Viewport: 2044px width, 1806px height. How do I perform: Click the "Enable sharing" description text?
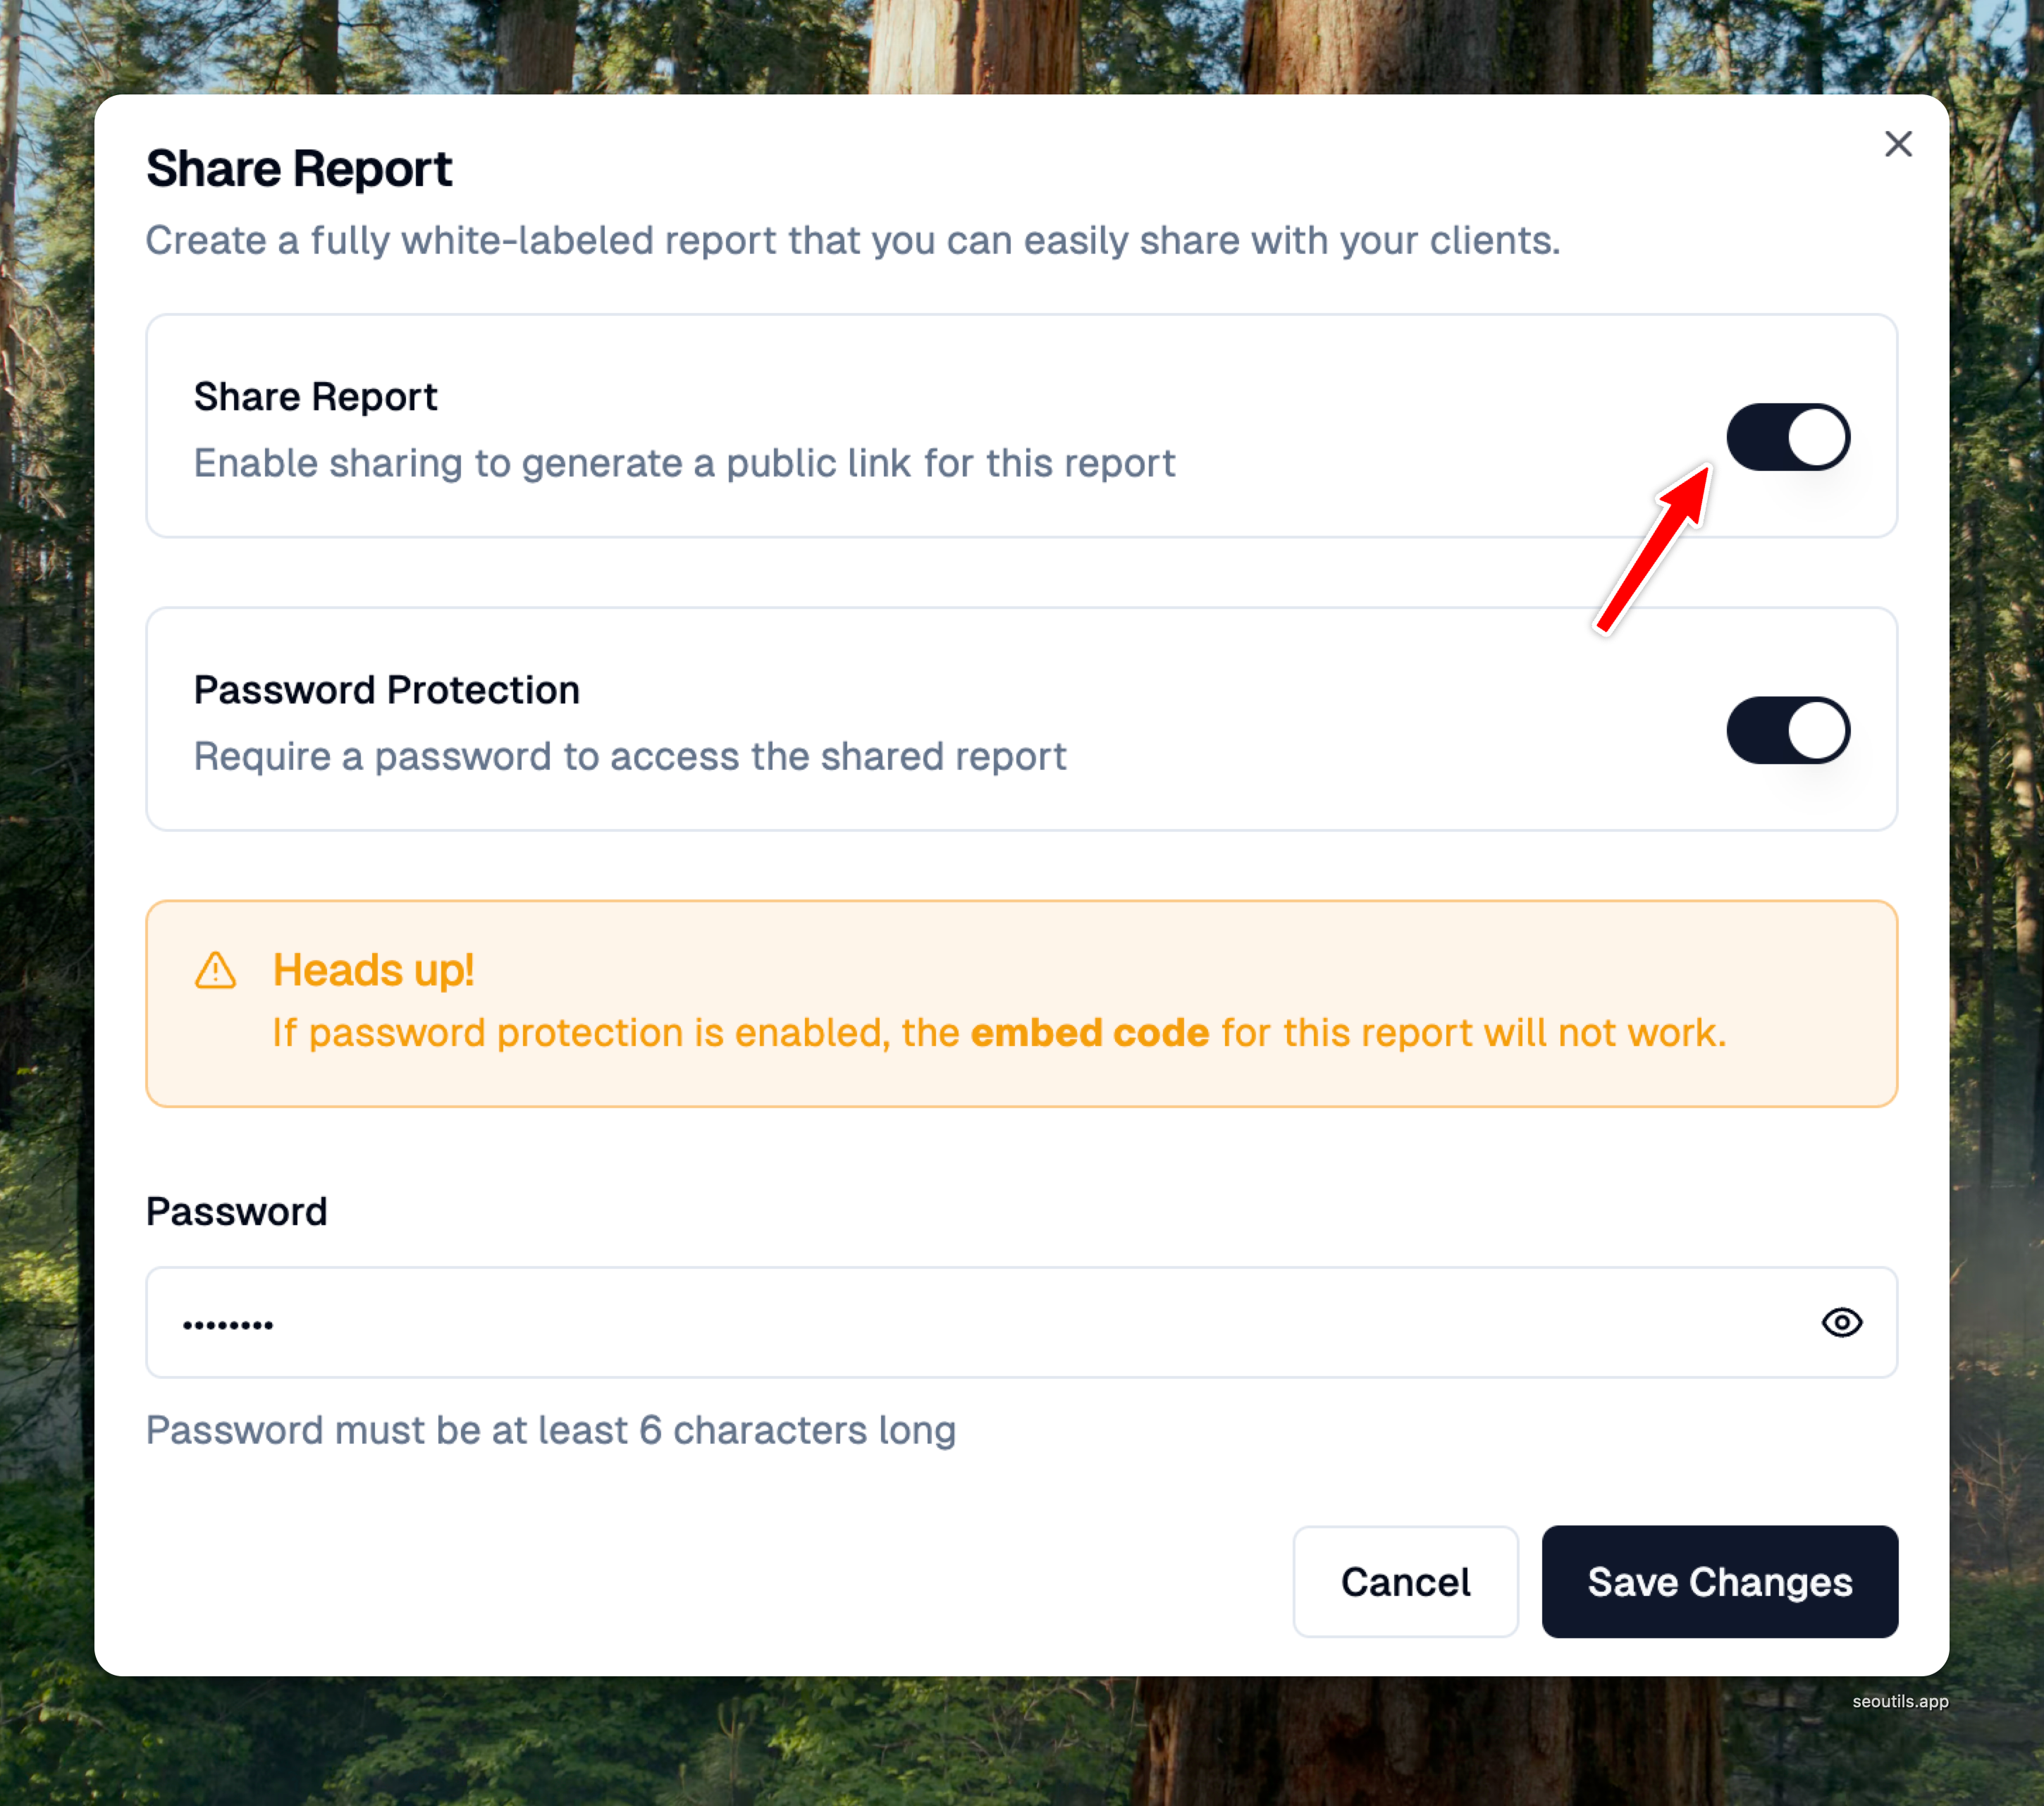(684, 463)
